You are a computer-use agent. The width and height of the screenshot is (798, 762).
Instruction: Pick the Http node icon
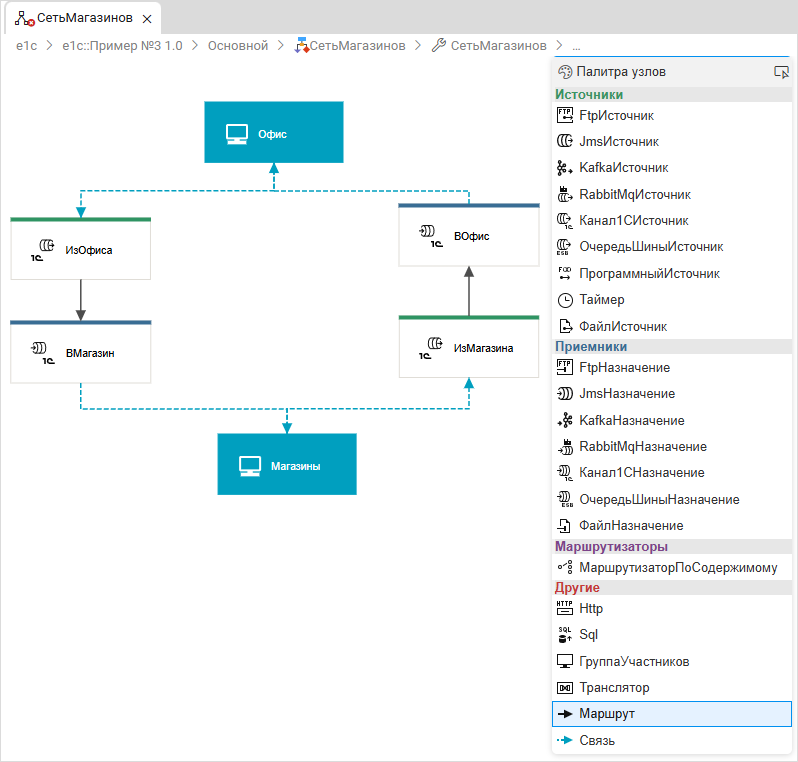coord(564,608)
